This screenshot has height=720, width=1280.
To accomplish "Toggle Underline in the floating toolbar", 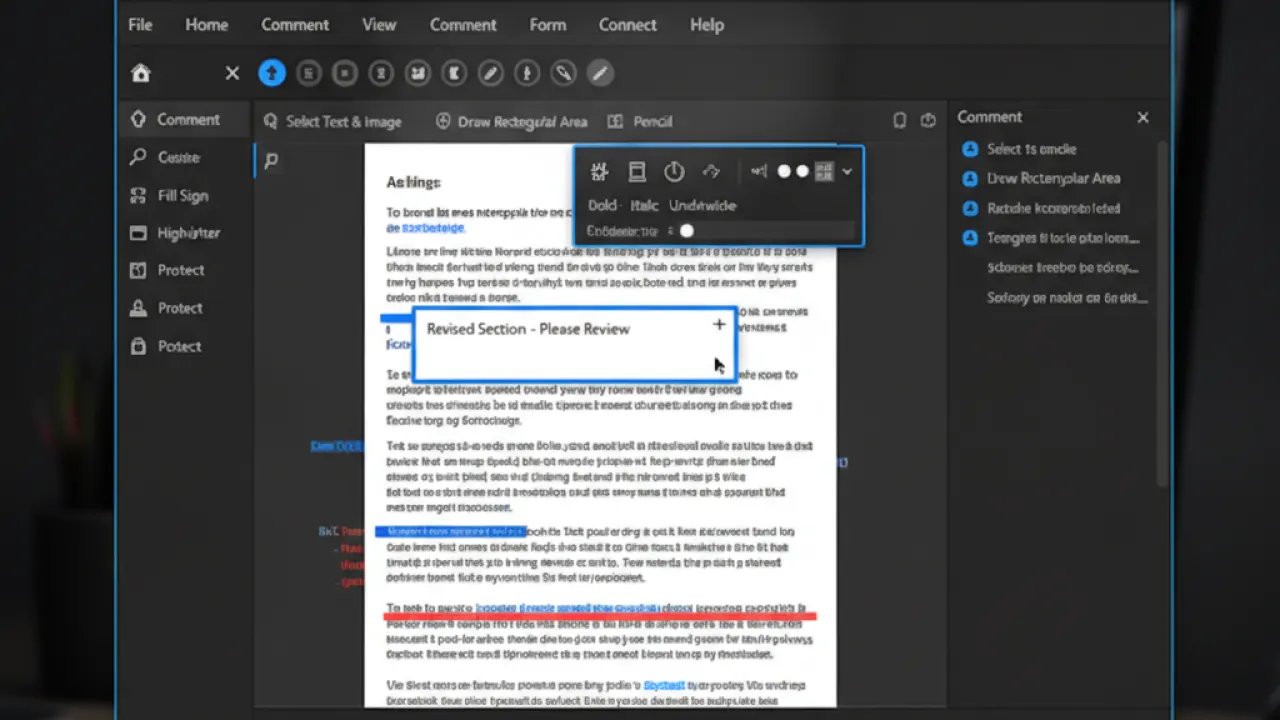I will (x=702, y=205).
